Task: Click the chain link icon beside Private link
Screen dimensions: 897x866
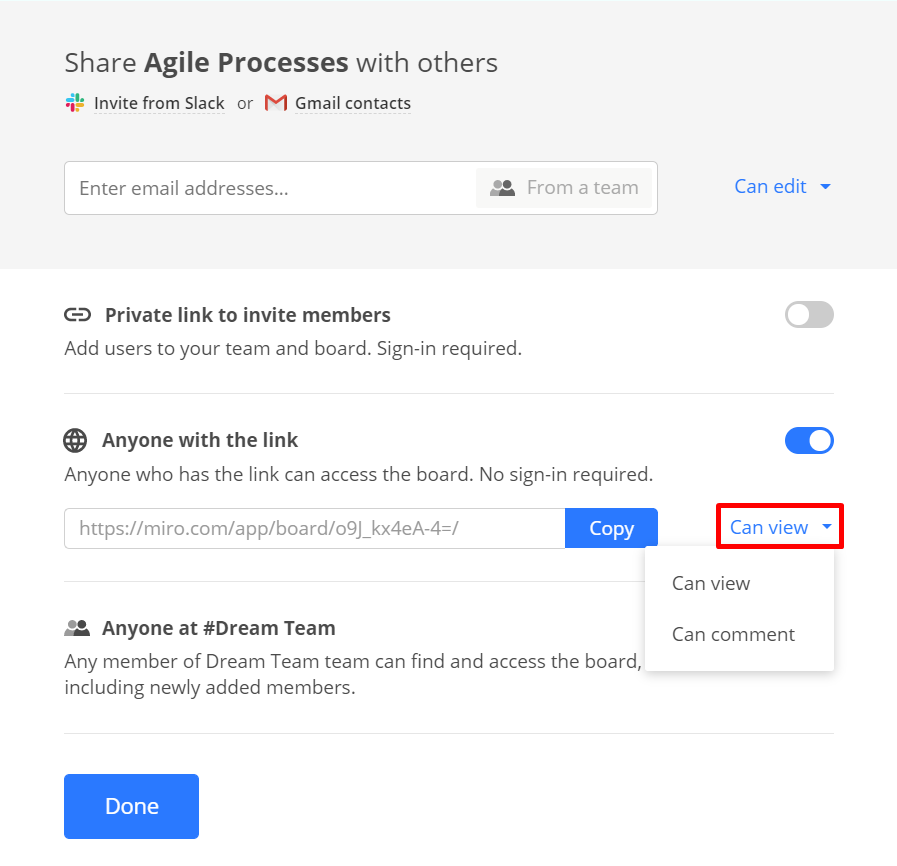Action: coord(77,316)
